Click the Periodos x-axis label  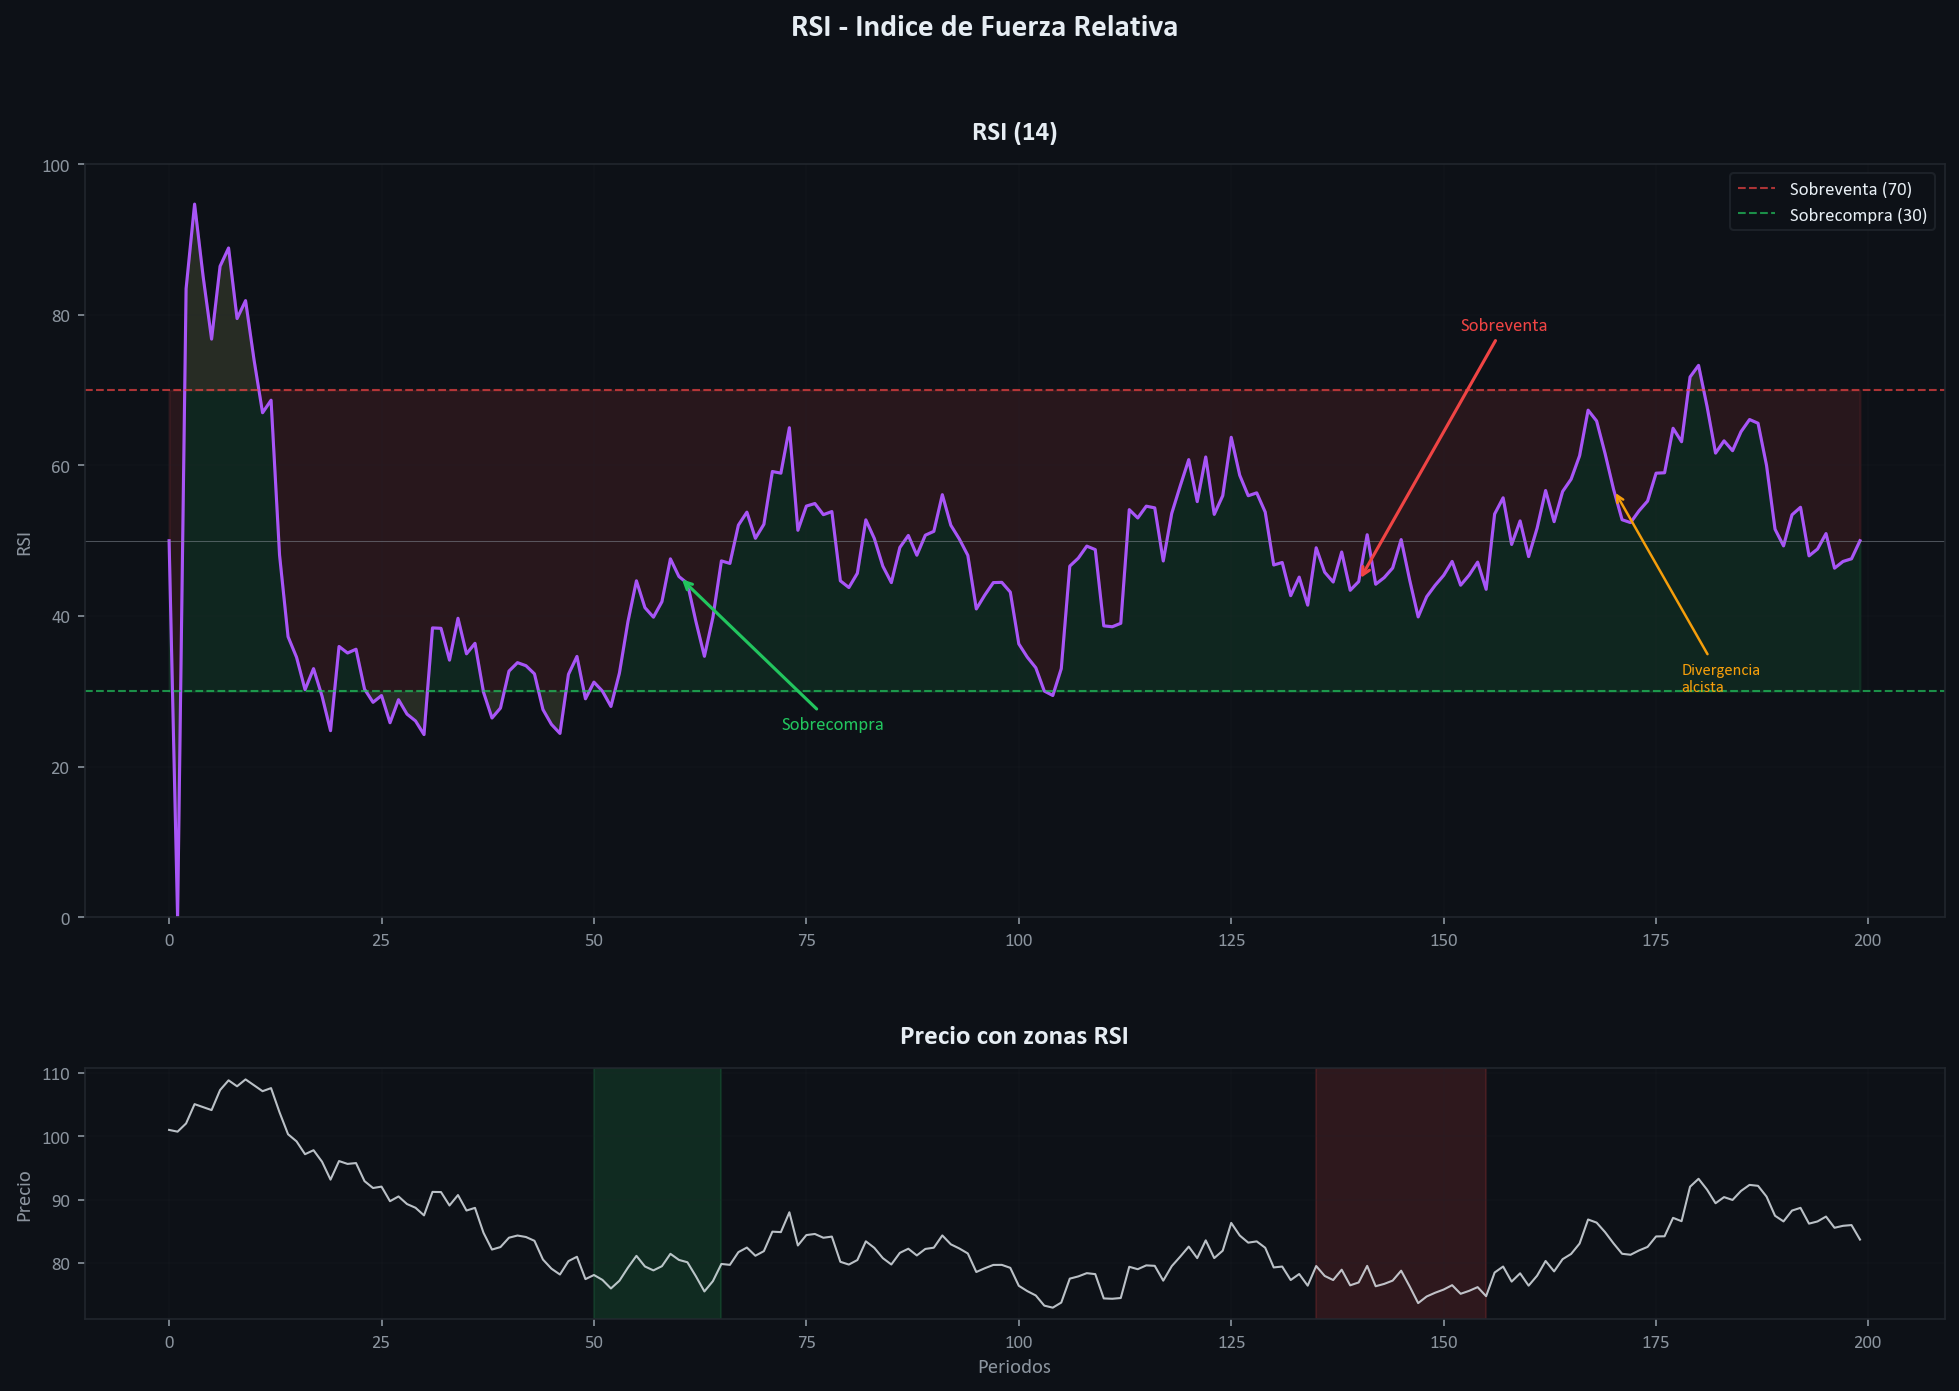click(1014, 1367)
